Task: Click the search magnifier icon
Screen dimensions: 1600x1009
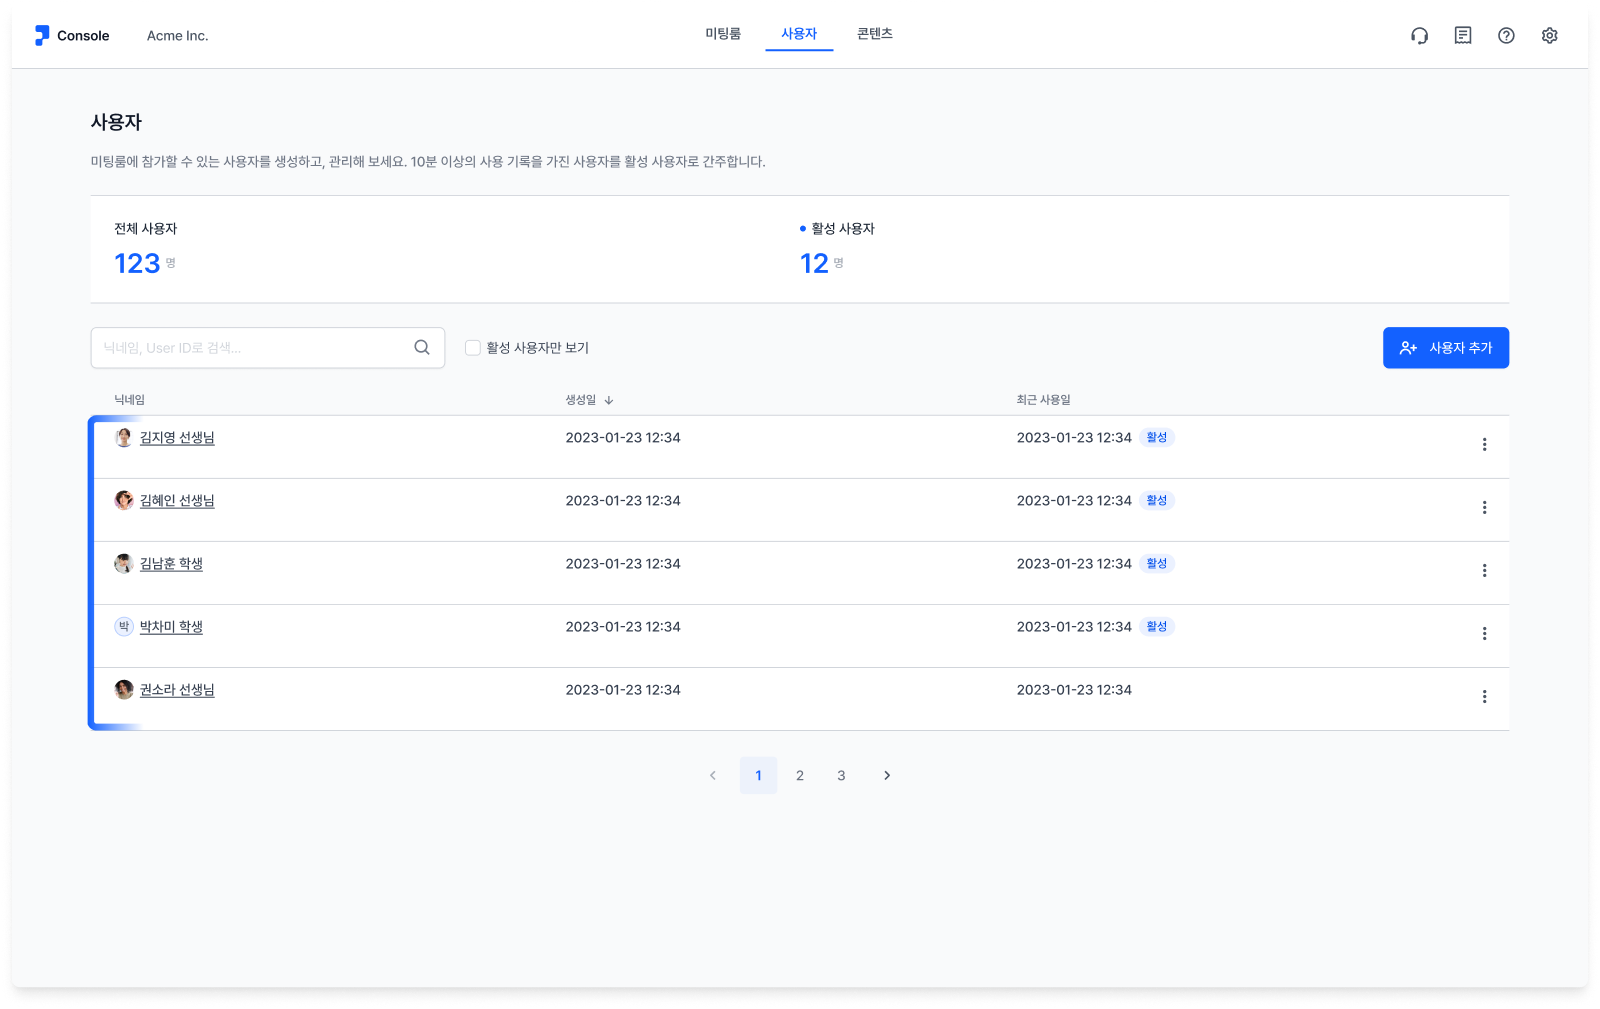Action: click(422, 348)
